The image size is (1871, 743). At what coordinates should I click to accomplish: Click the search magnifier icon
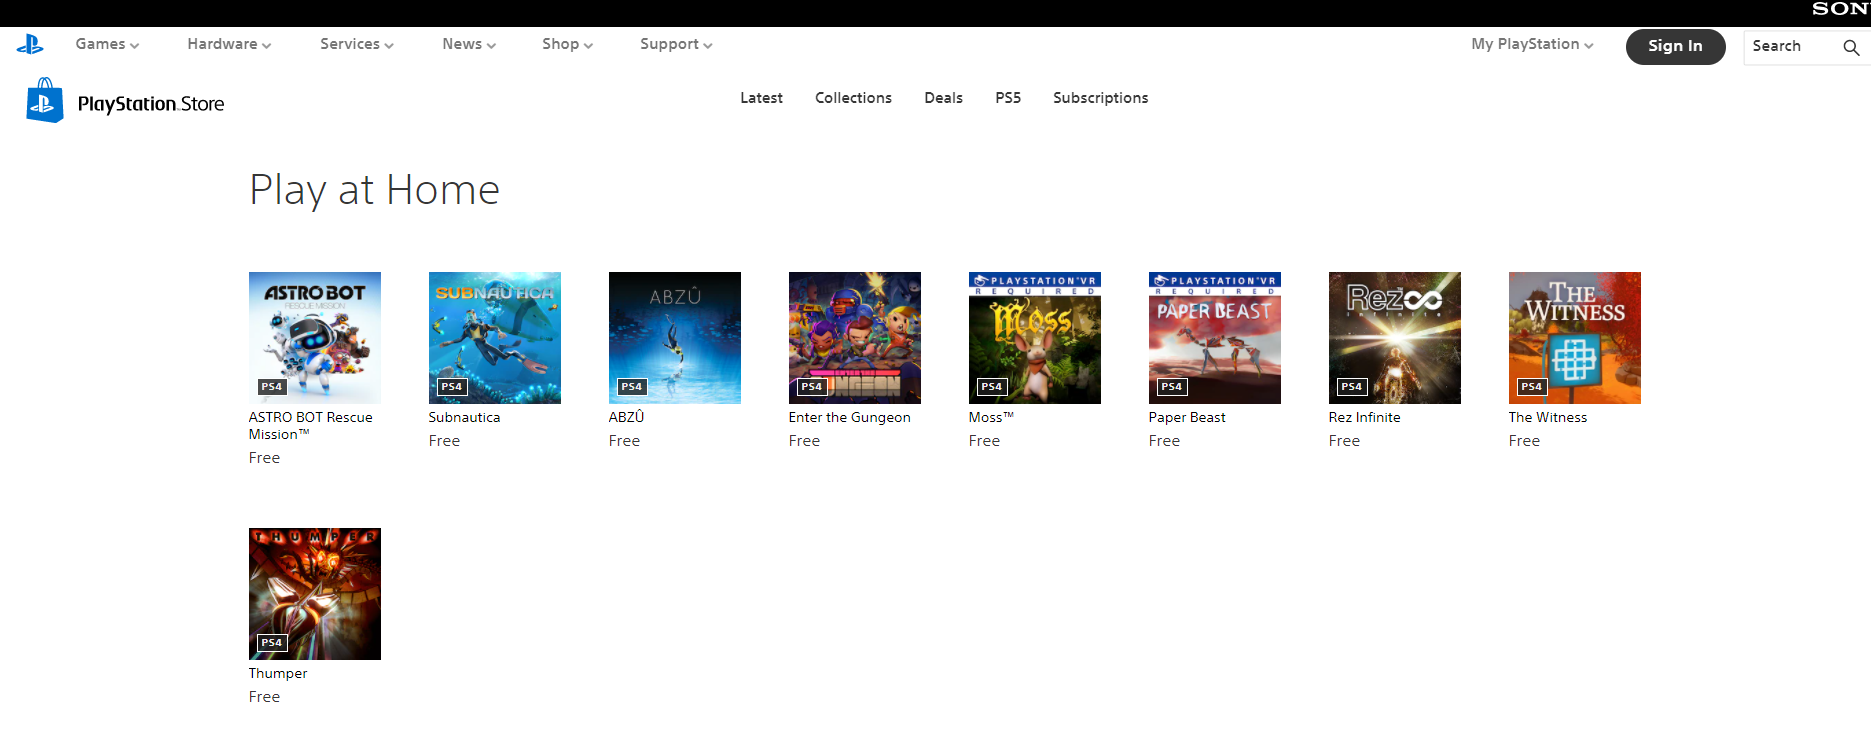coord(1851,47)
